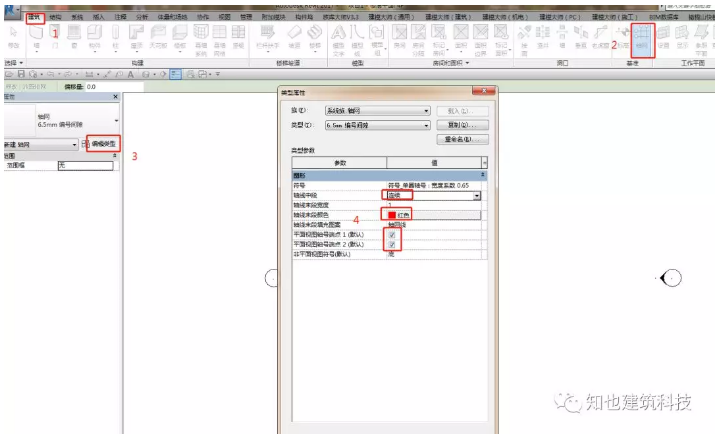The width and height of the screenshot is (716, 440).
Task: Switch to the 注释 (Annotate) ribbon tab
Action: tap(120, 17)
